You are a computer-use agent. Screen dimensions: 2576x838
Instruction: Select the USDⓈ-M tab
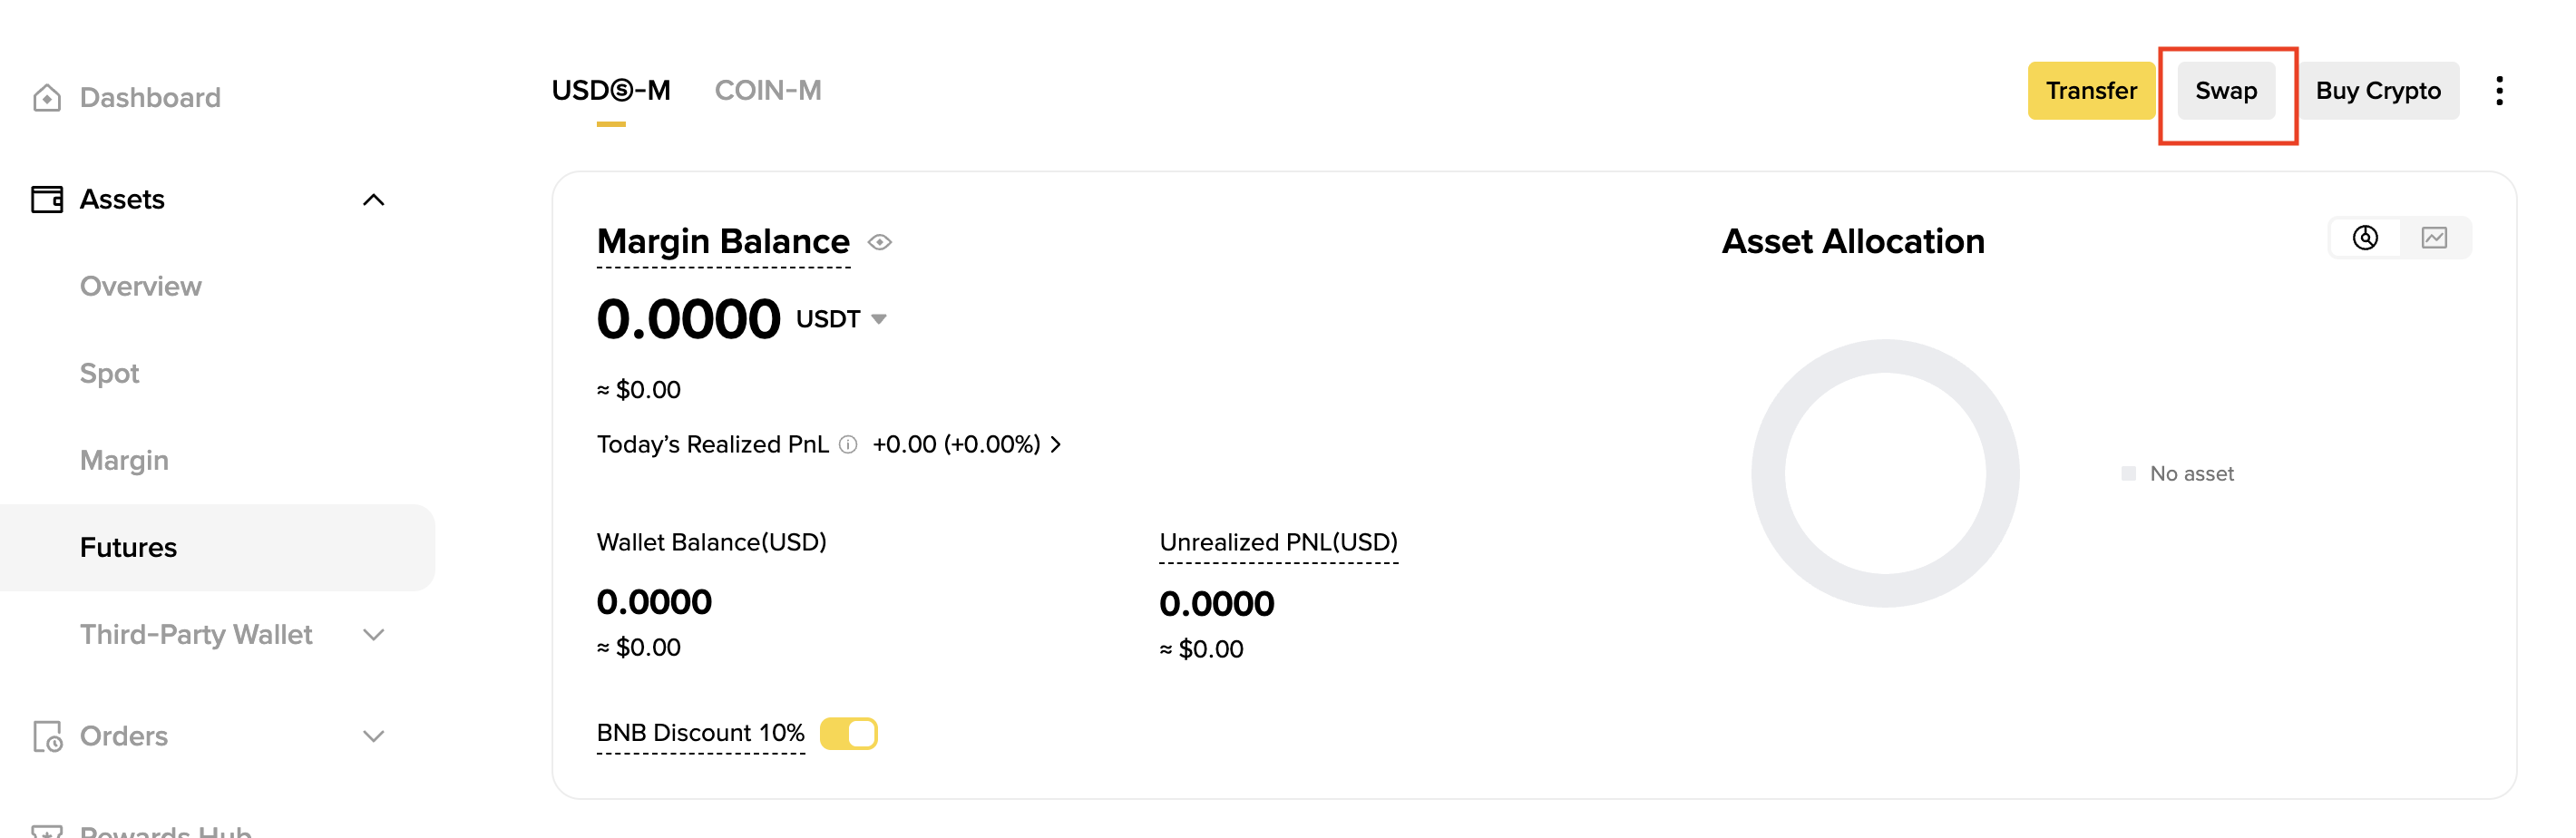610,91
